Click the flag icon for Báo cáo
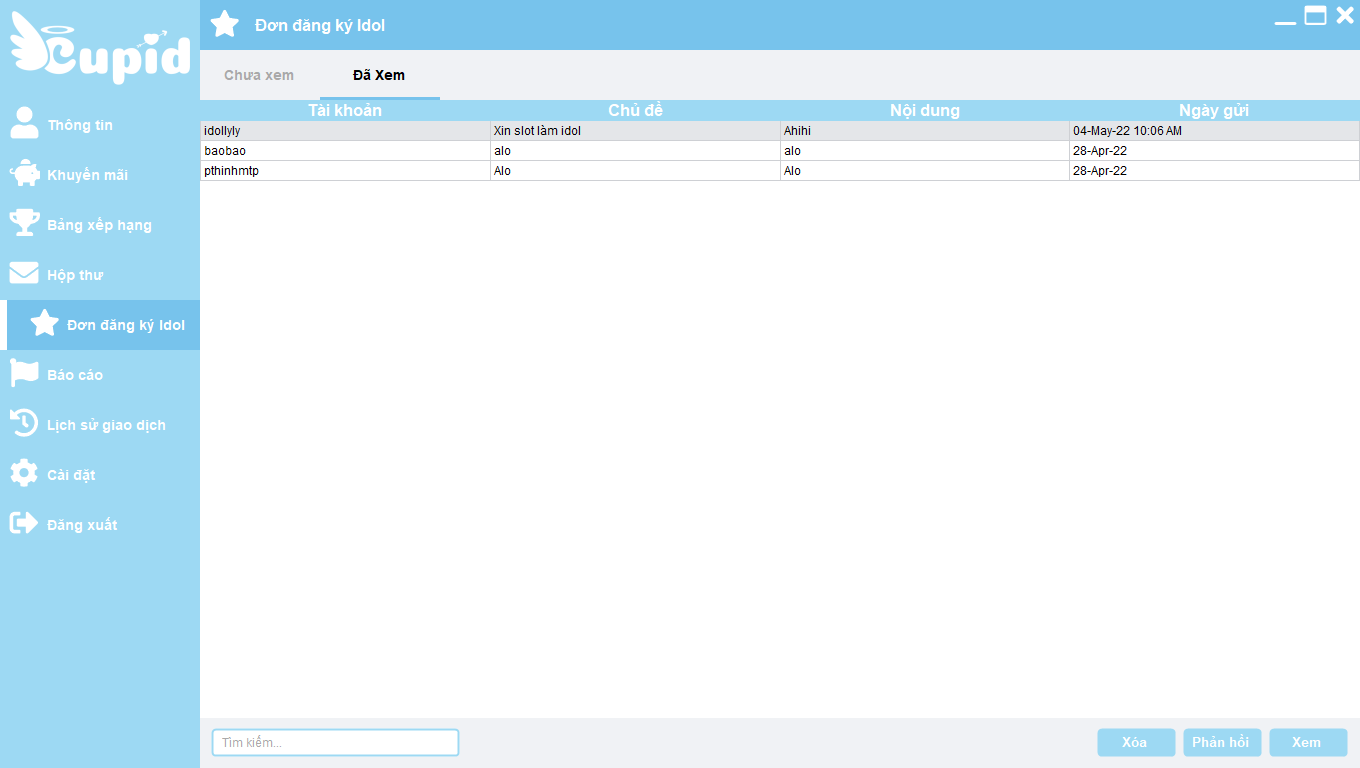Viewport: 1360px width, 768px height. (24, 373)
